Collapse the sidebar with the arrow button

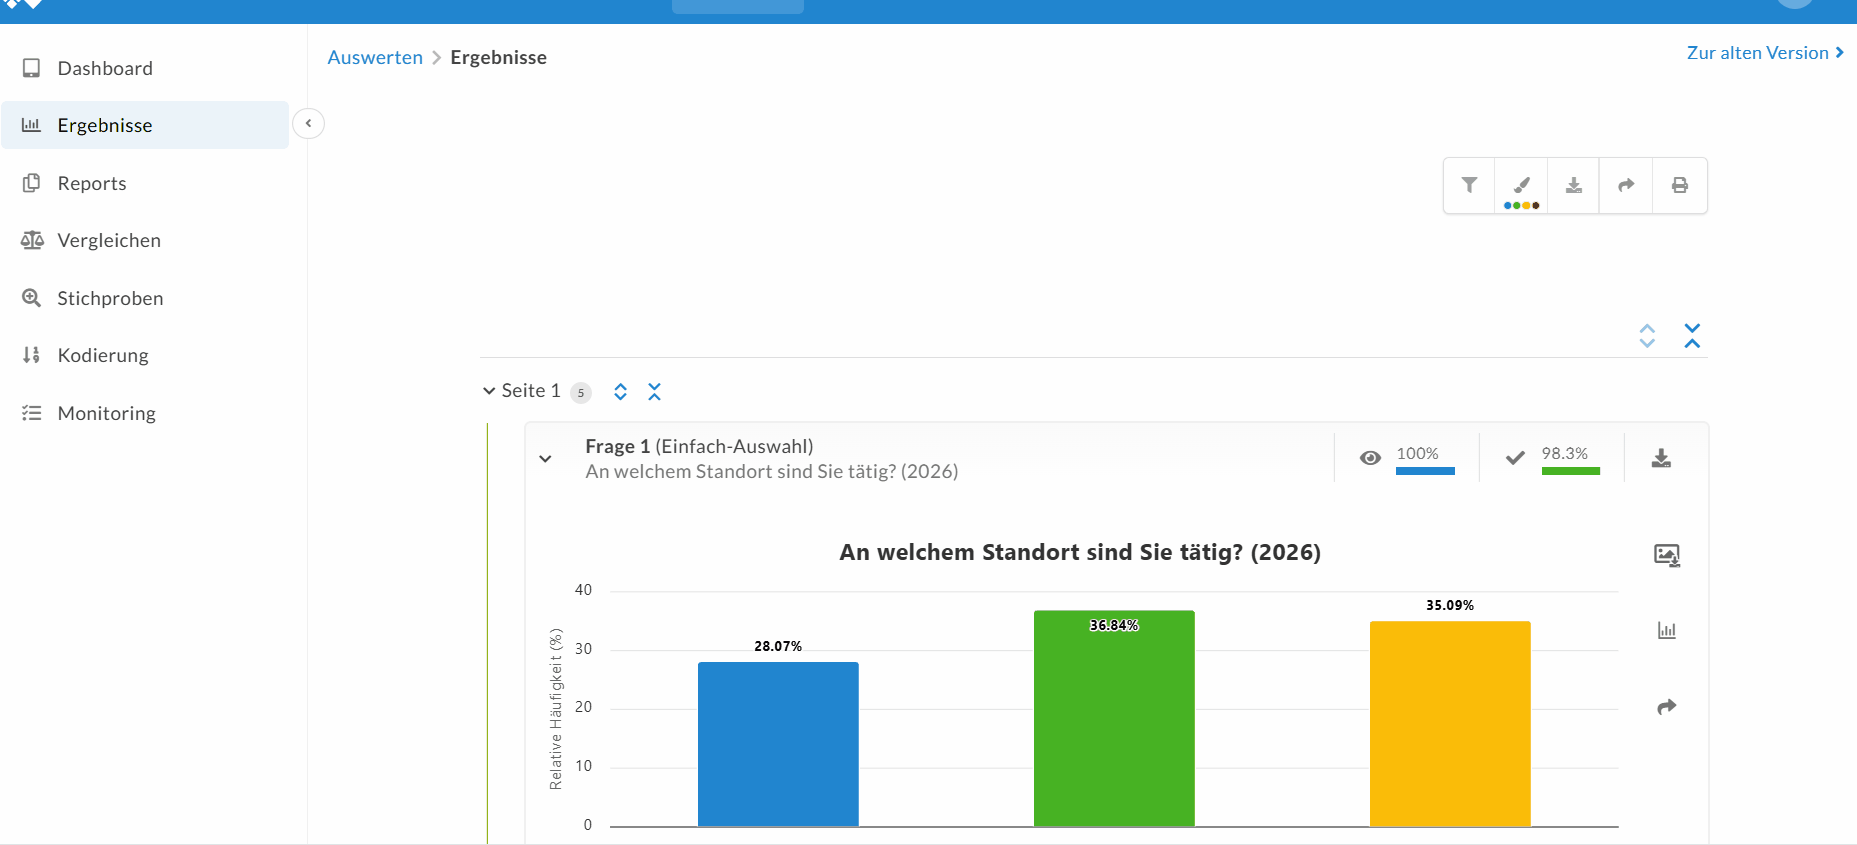pos(308,123)
